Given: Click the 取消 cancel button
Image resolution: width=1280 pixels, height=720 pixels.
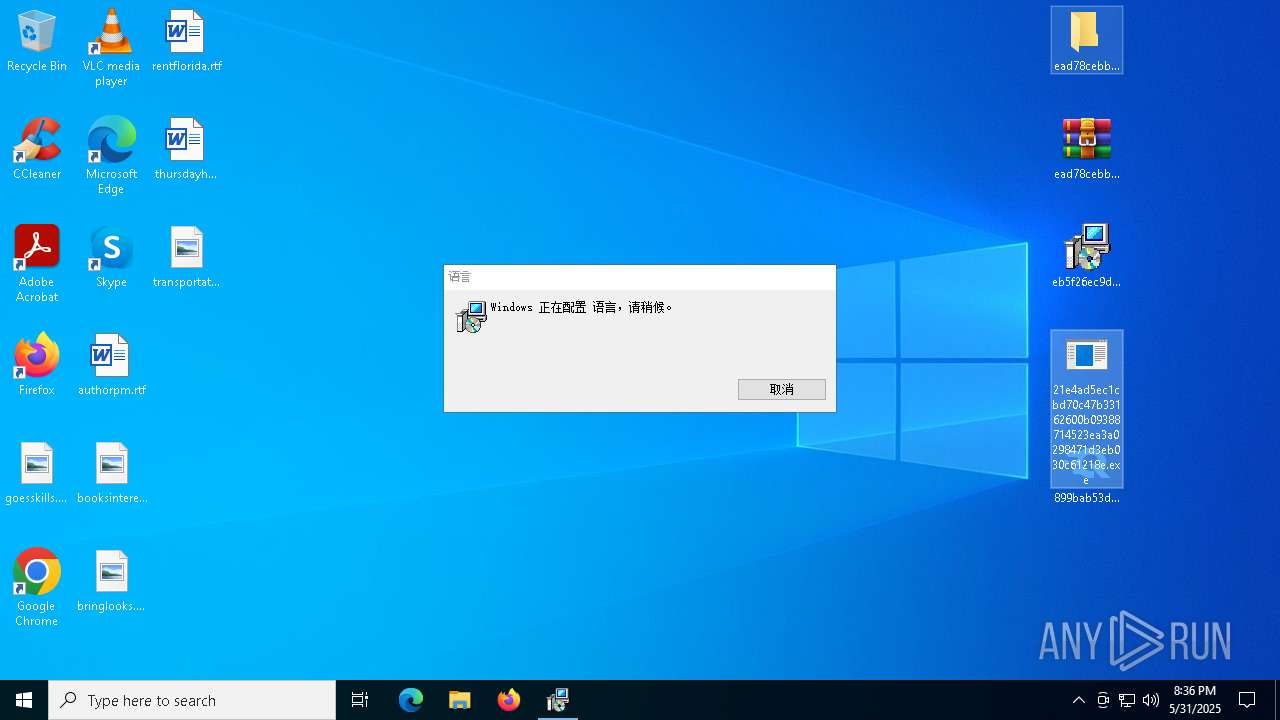Looking at the screenshot, I should click(782, 390).
